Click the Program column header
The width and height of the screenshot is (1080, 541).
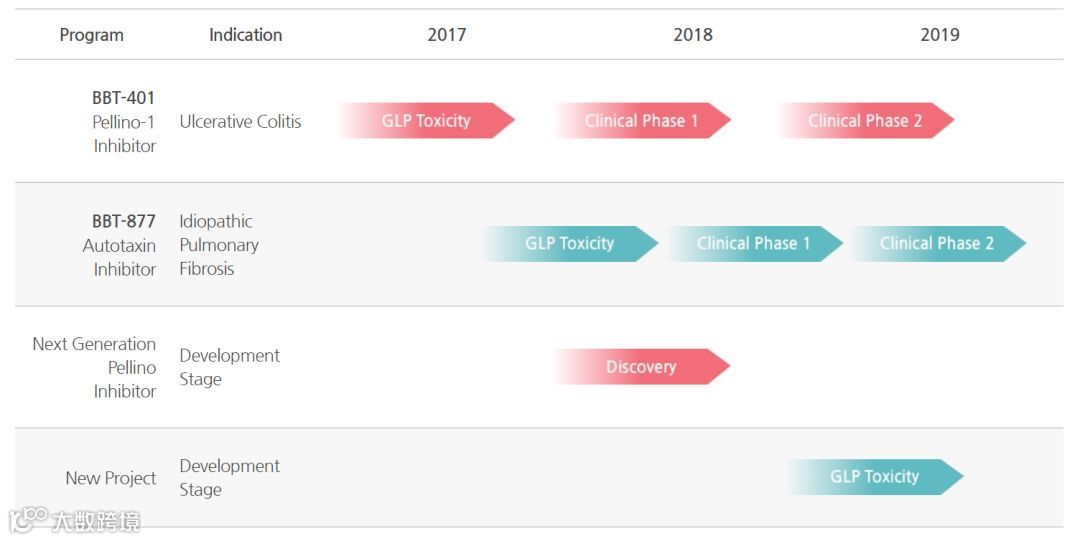(x=92, y=35)
